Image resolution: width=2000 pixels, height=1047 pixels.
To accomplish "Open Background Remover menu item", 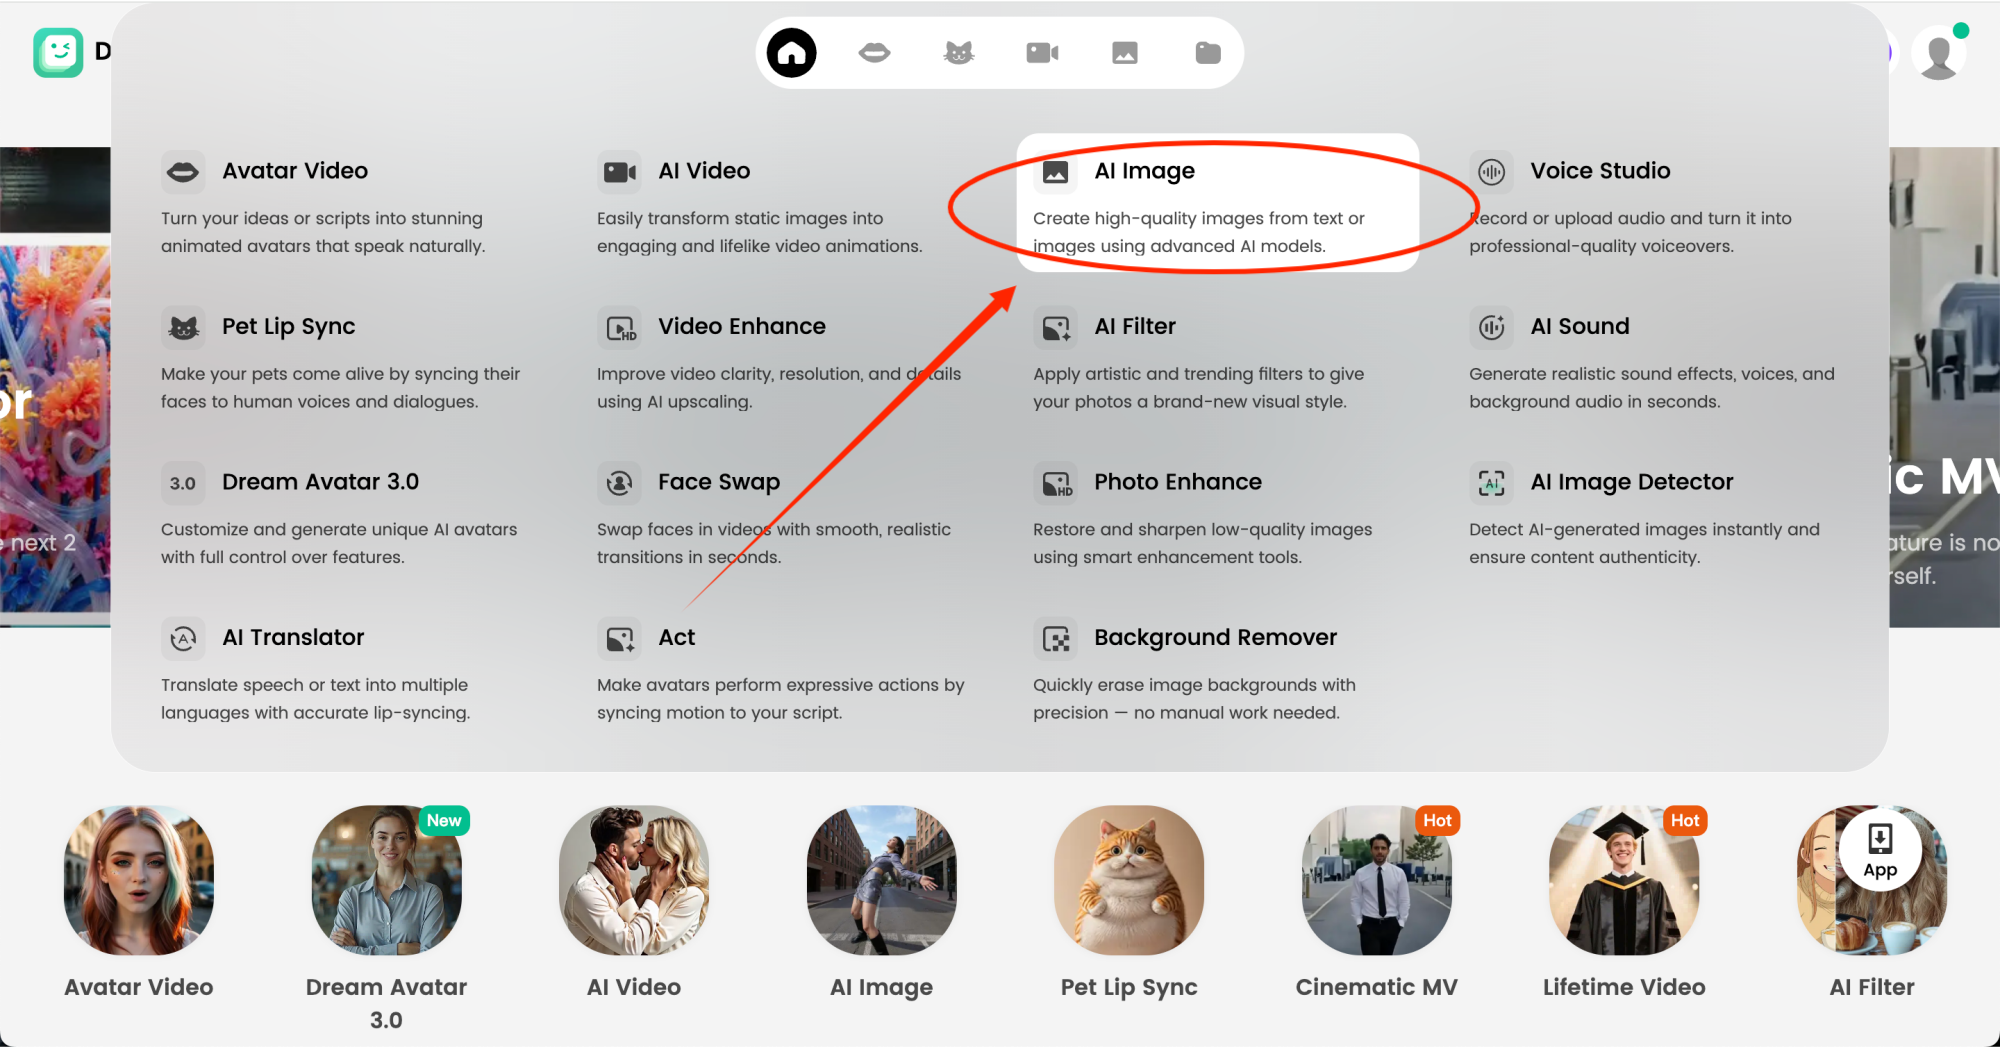I will (1214, 638).
